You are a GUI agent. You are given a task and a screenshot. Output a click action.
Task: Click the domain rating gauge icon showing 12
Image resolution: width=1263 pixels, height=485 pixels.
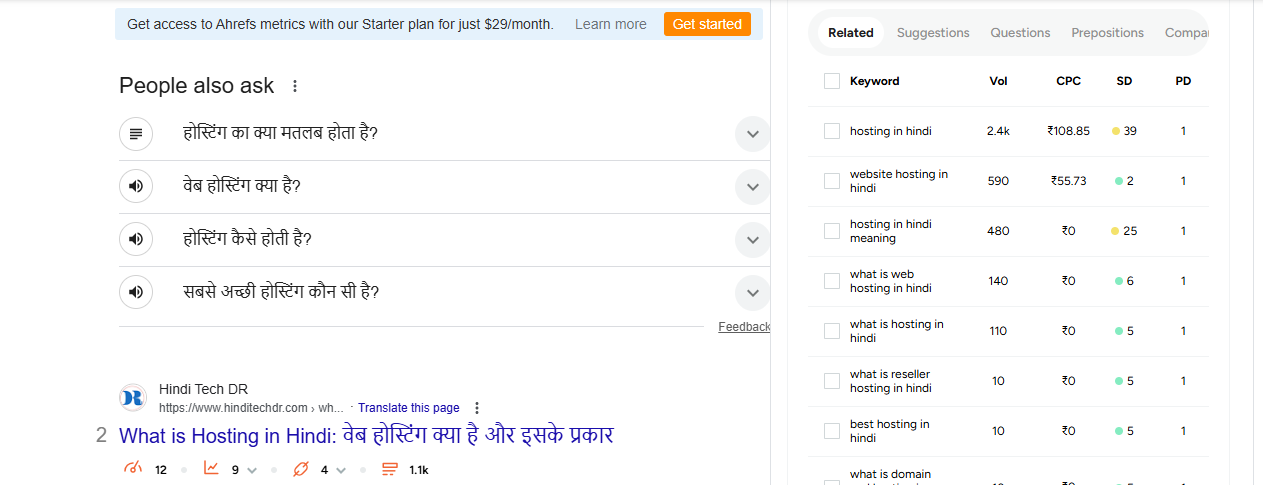[x=133, y=469]
